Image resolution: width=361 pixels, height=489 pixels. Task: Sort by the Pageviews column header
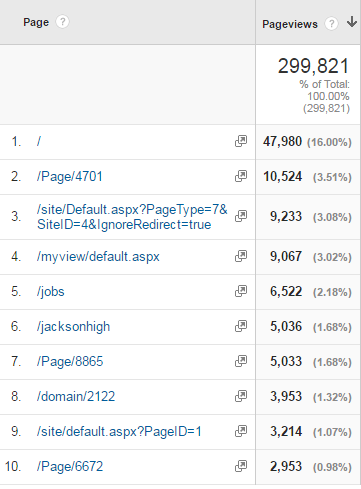(x=290, y=24)
